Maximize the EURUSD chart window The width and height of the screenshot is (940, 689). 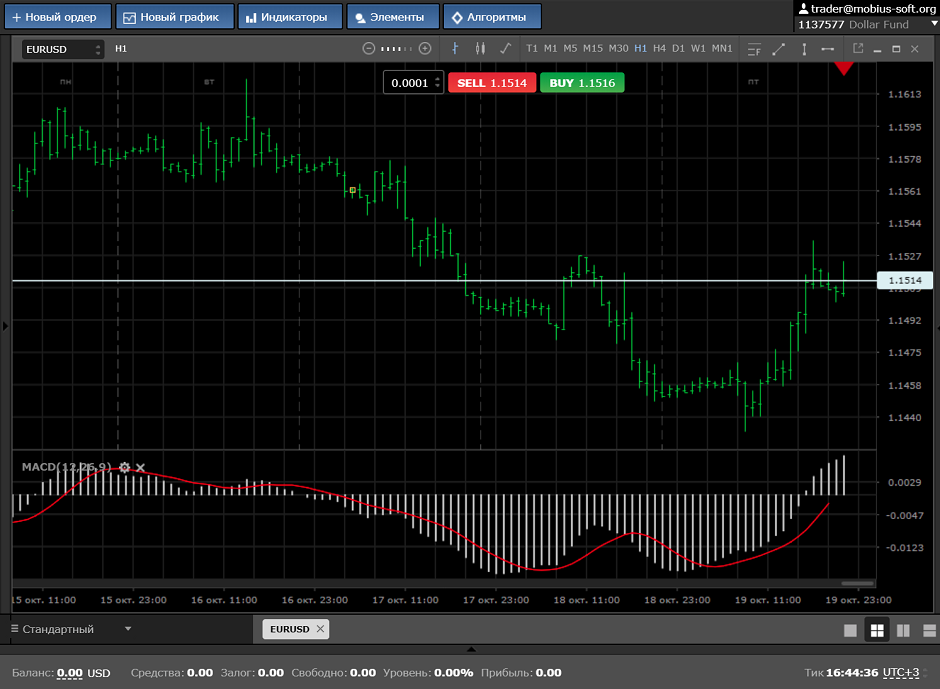point(896,49)
